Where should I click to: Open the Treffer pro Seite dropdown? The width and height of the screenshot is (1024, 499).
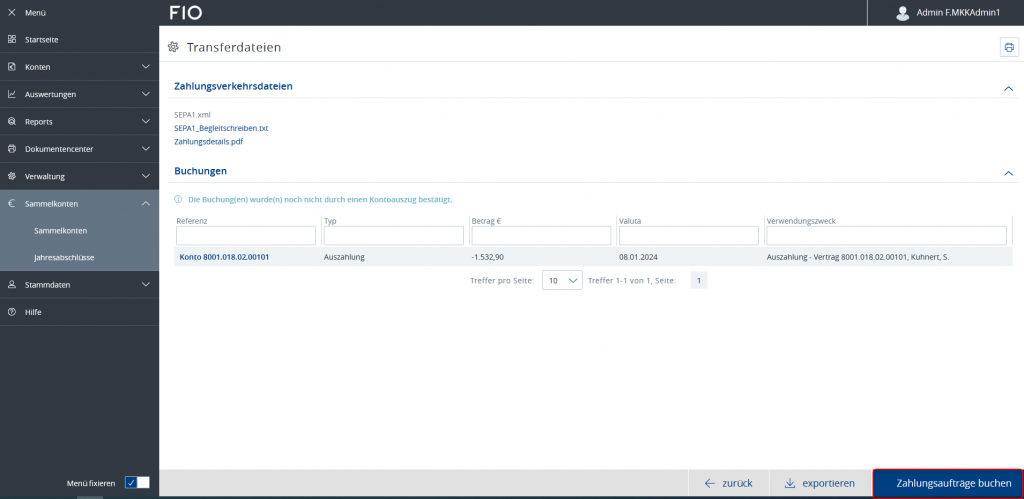[561, 281]
